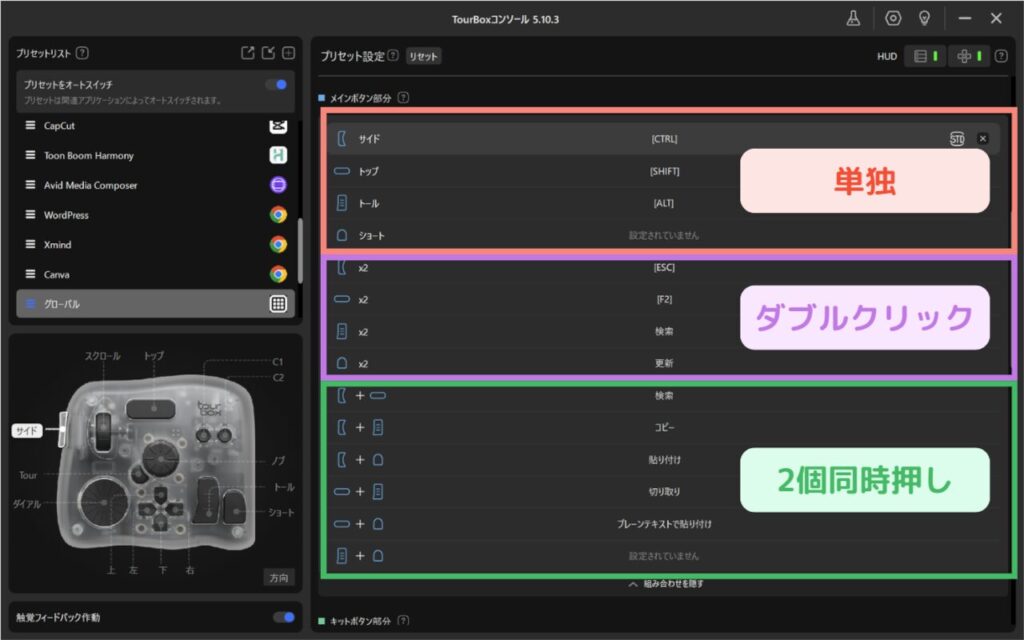Toggle プリセットをオートスイッチ switch
Viewport: 1024px width, 640px height.
(x=277, y=85)
